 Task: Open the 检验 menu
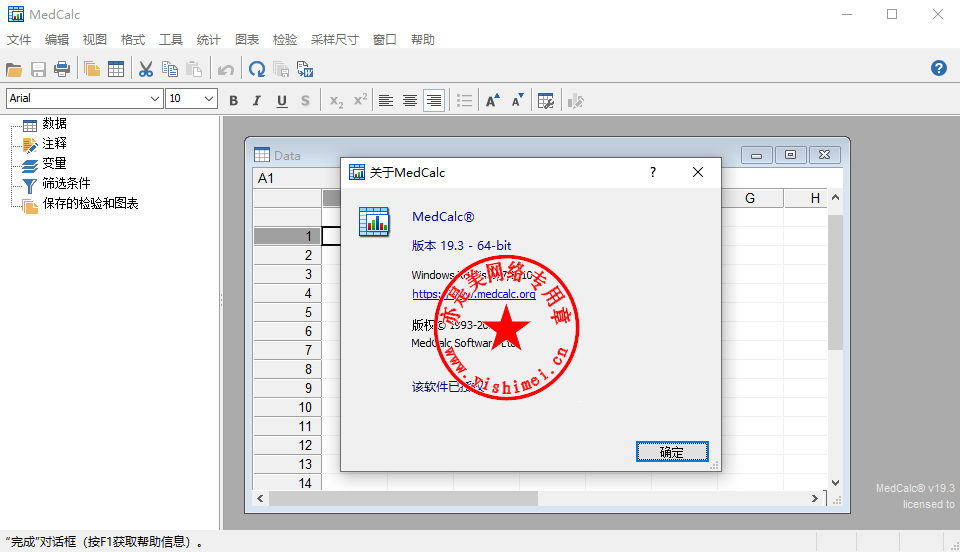[x=285, y=40]
